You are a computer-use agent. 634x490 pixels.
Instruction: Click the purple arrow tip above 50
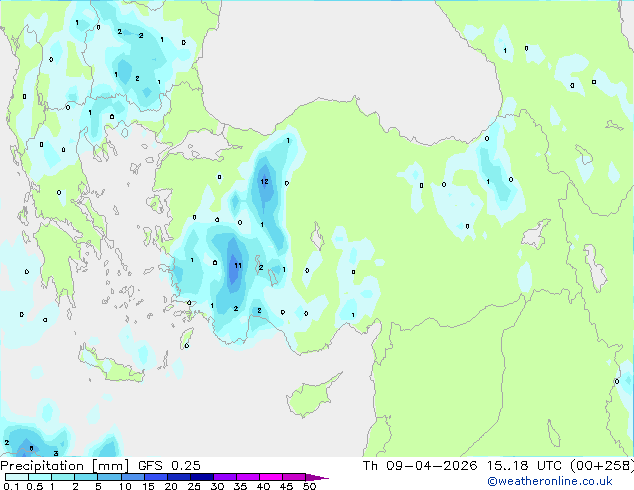point(317,477)
